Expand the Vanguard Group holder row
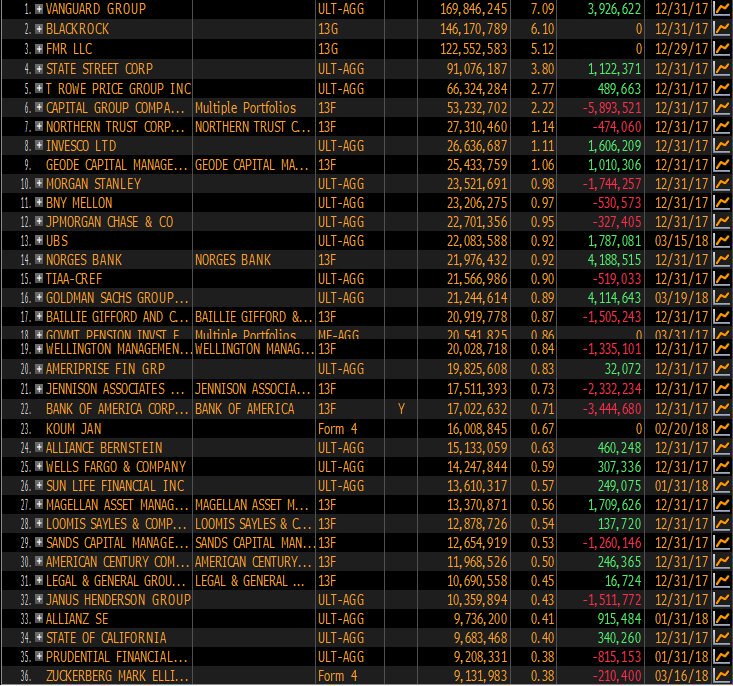733x686 pixels. click(39, 8)
